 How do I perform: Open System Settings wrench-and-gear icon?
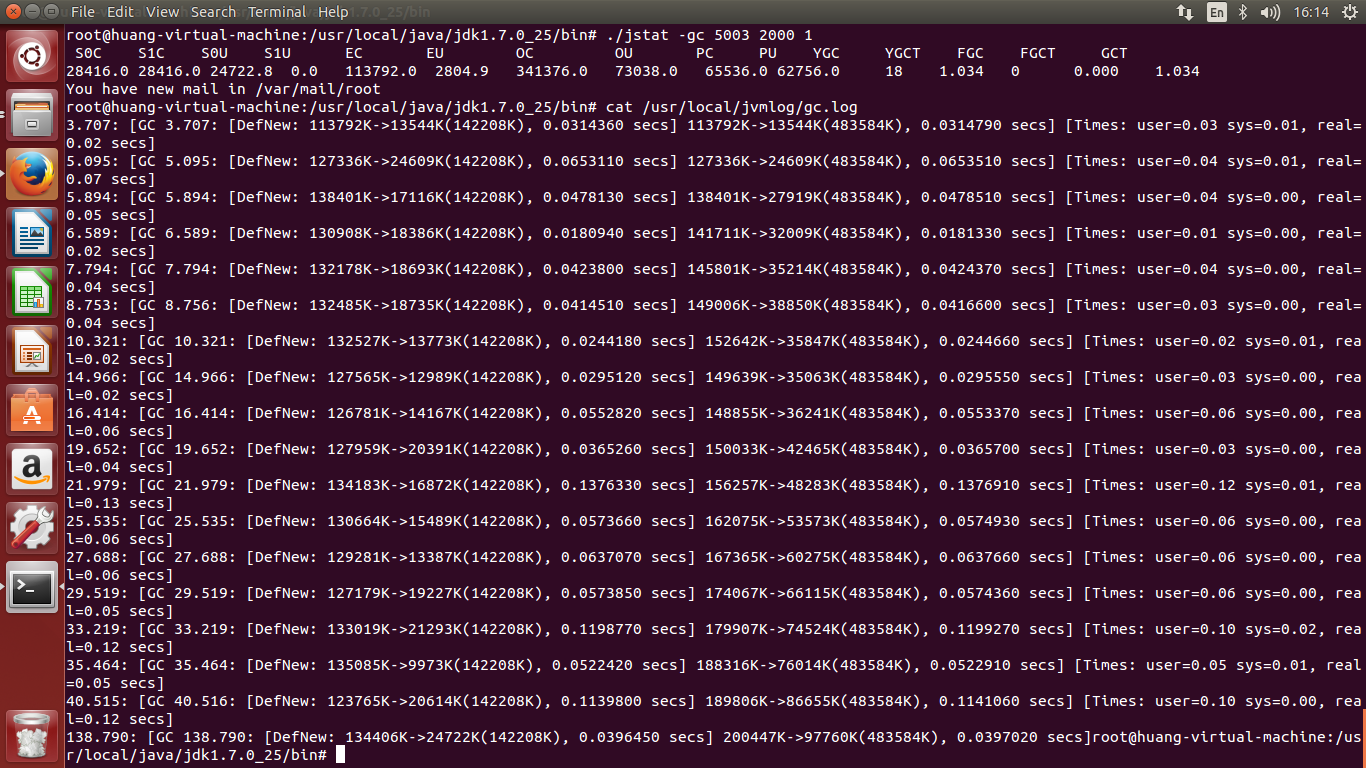tap(32, 529)
